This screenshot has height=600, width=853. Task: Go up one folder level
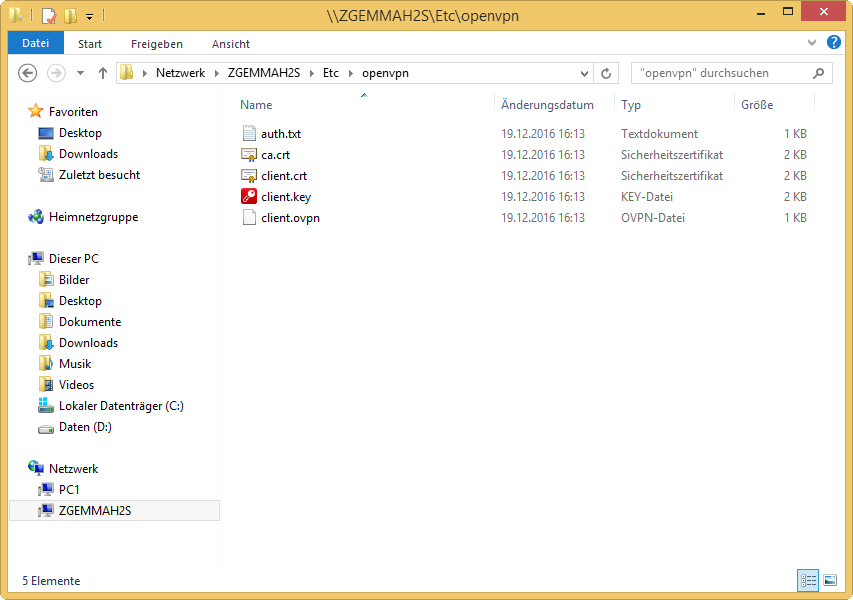point(103,73)
